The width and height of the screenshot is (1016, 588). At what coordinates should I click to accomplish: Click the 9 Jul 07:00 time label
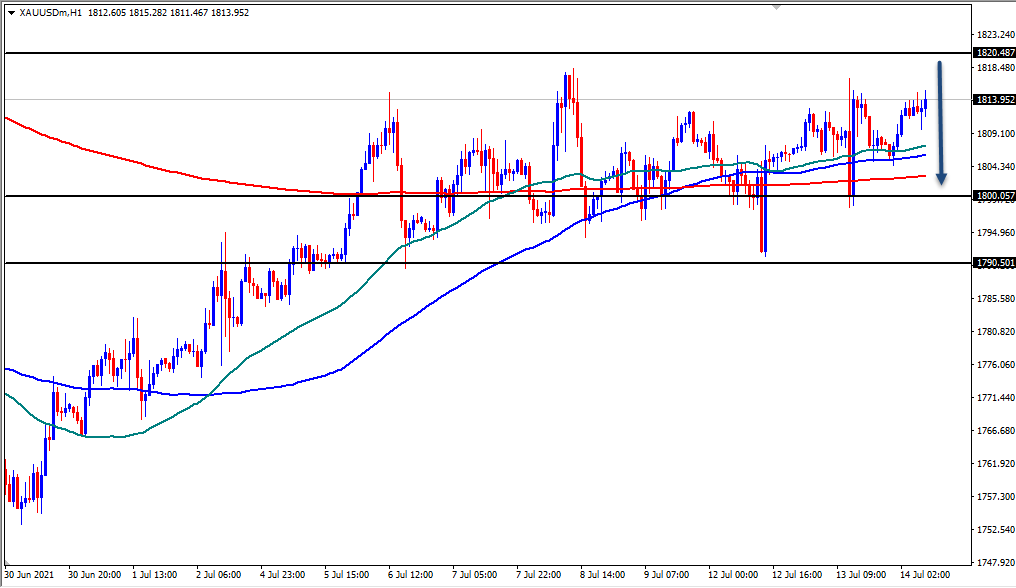click(667, 575)
